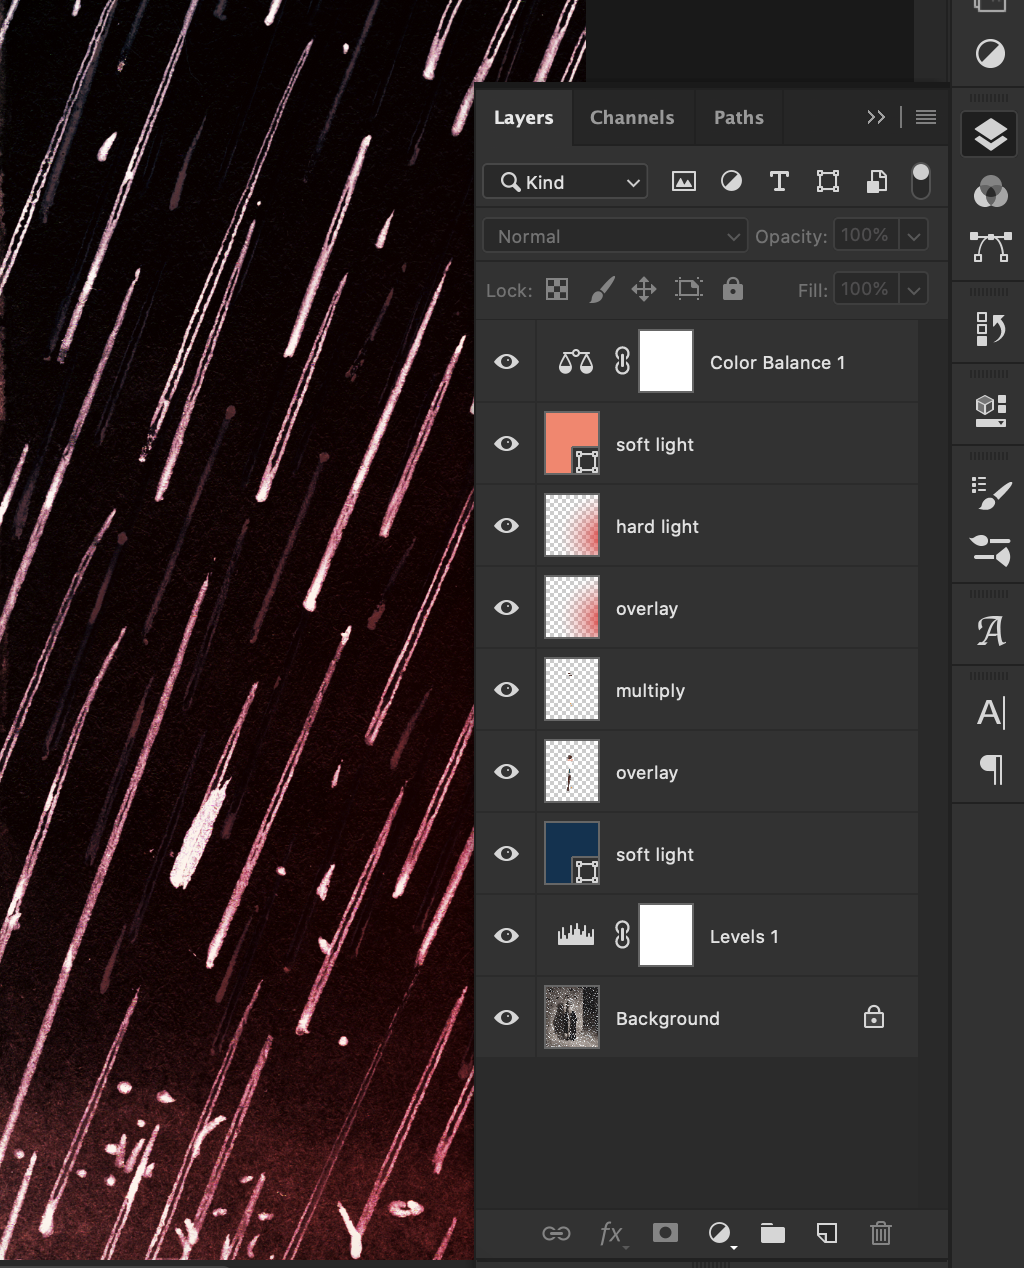Create new group folder icon
Viewport: 1024px width, 1268px height.
[x=773, y=1233]
